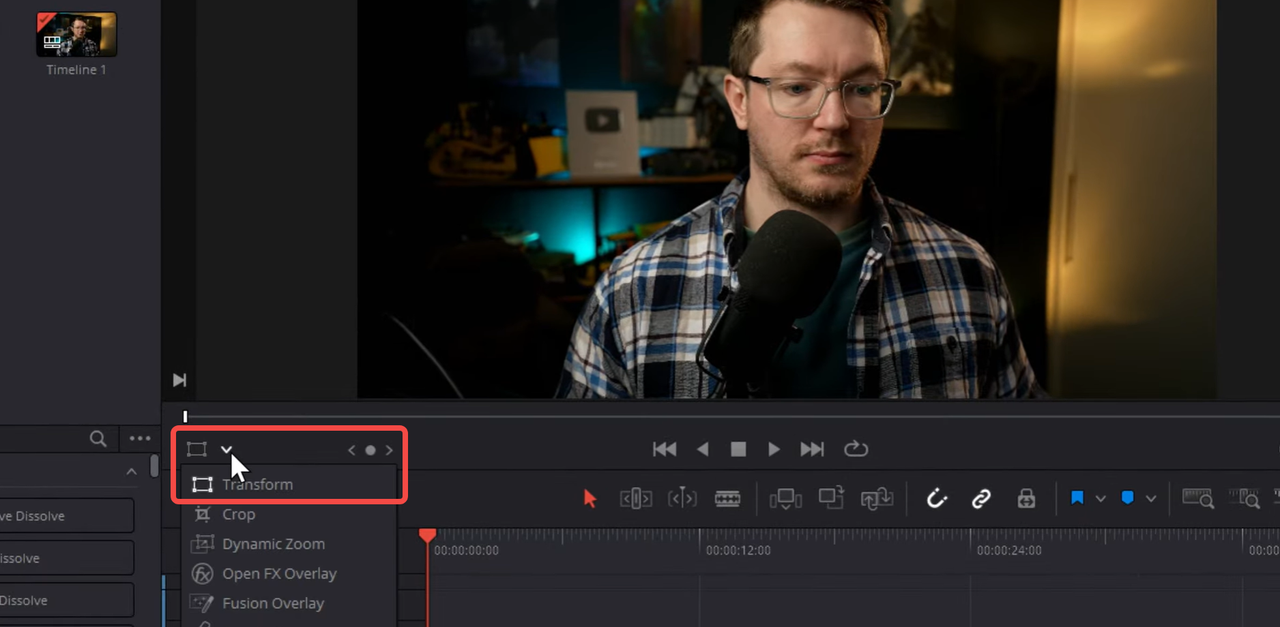Image resolution: width=1280 pixels, height=627 pixels.
Task: Play the timeline in reverse
Action: point(702,449)
